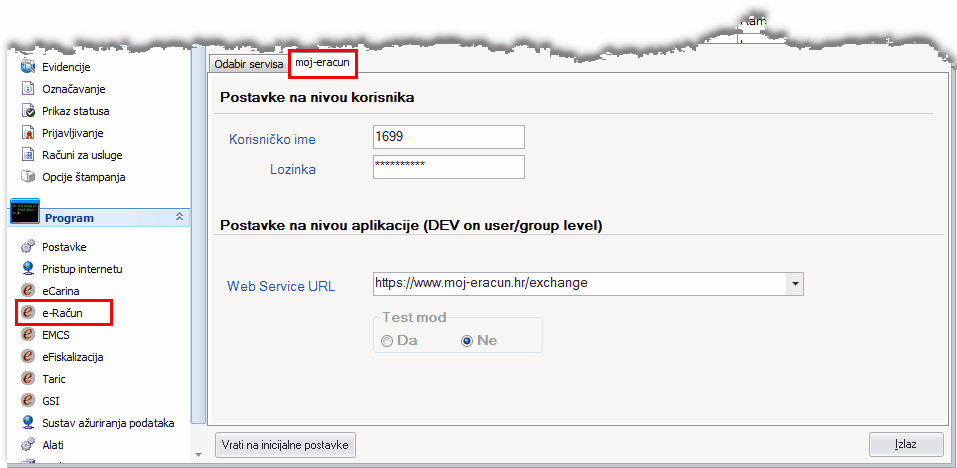
Task: Click the EMCS e-icon
Action: (27, 335)
